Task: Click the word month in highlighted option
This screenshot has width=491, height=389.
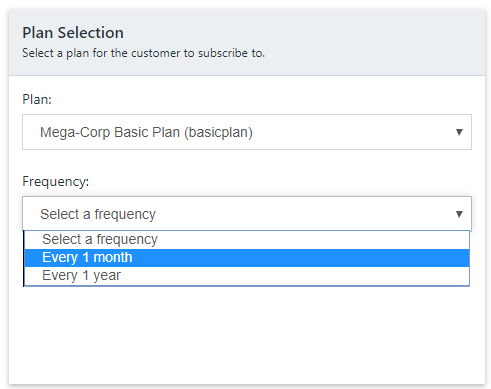Action: click(113, 258)
